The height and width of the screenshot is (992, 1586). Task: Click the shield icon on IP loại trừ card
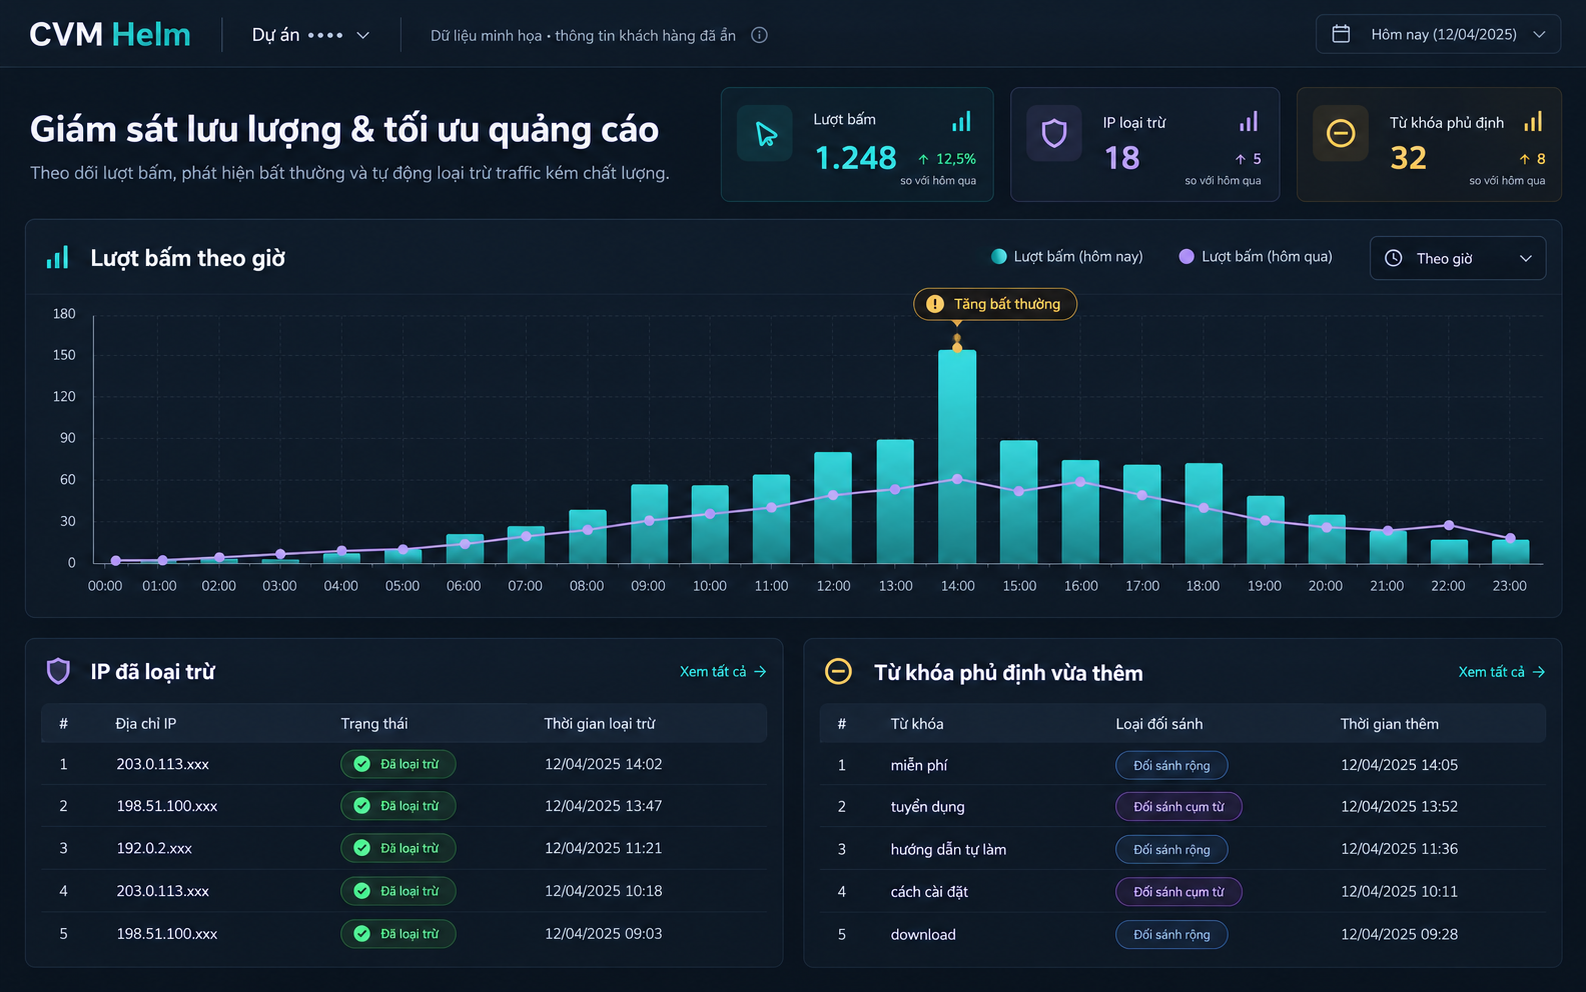pos(1054,133)
